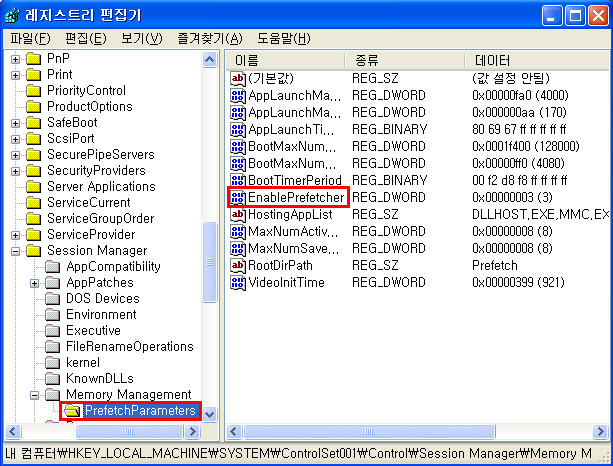Click the Executive folder icon

pos(53,331)
